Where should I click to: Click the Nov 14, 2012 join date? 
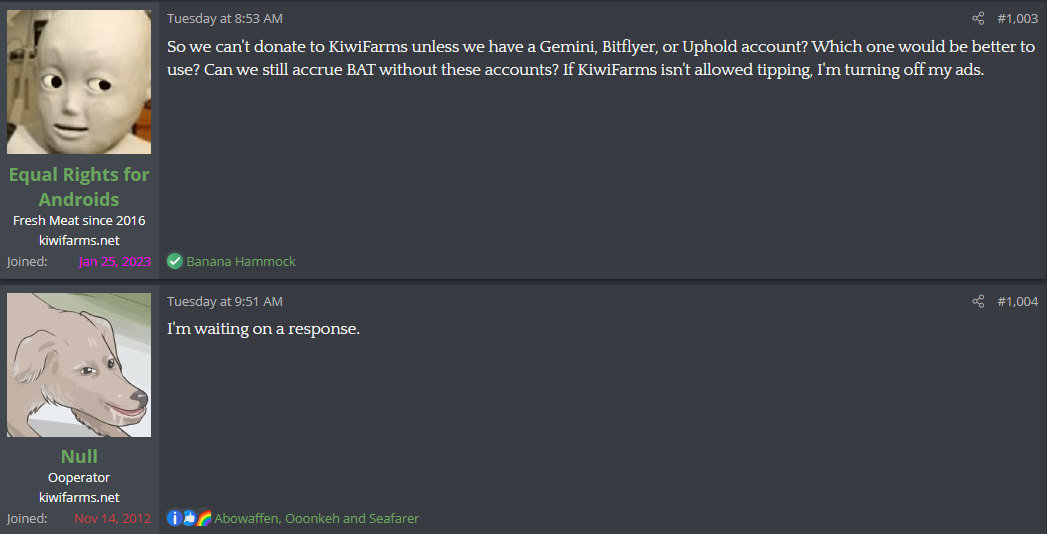(x=113, y=519)
